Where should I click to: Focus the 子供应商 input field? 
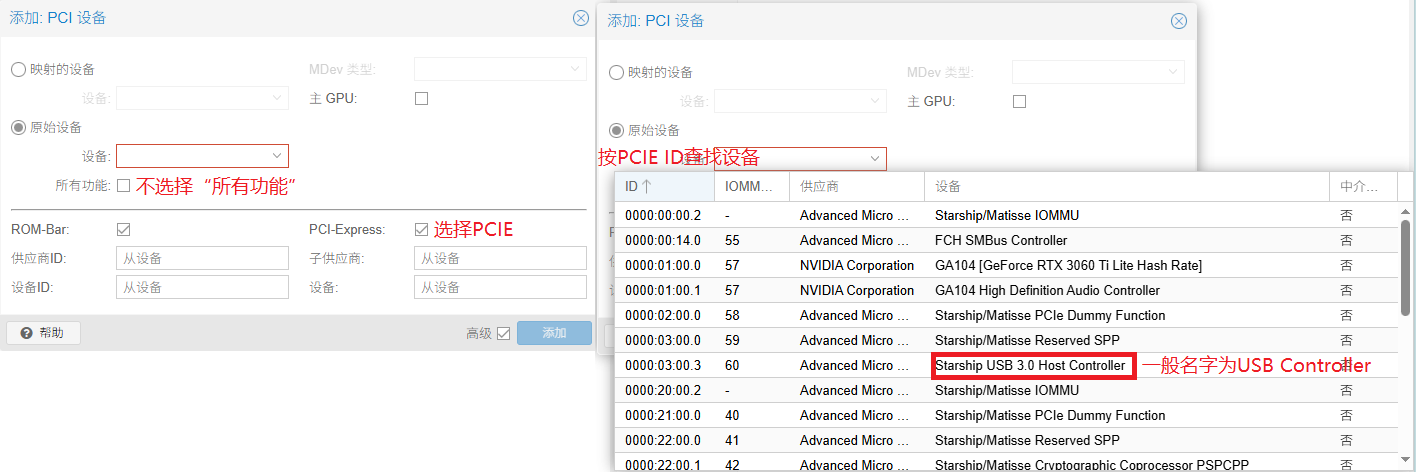(500, 258)
